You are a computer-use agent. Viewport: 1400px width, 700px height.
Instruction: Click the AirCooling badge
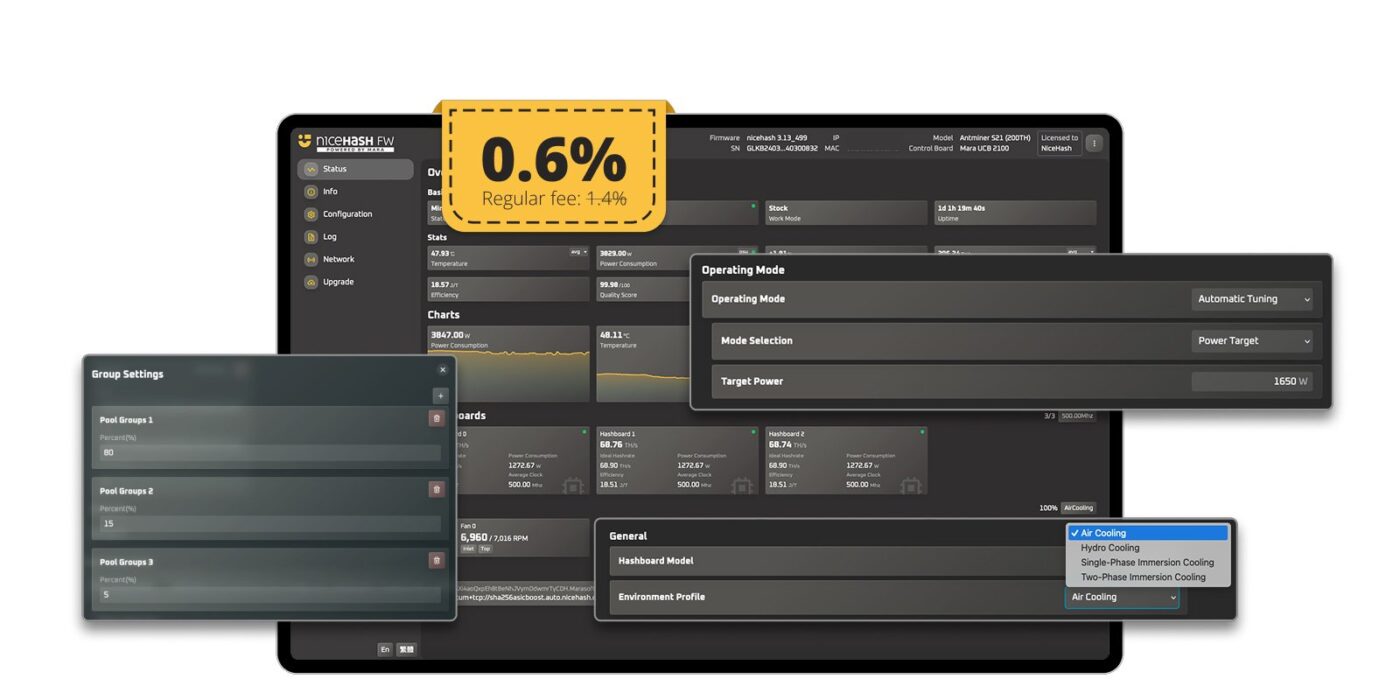point(1078,508)
